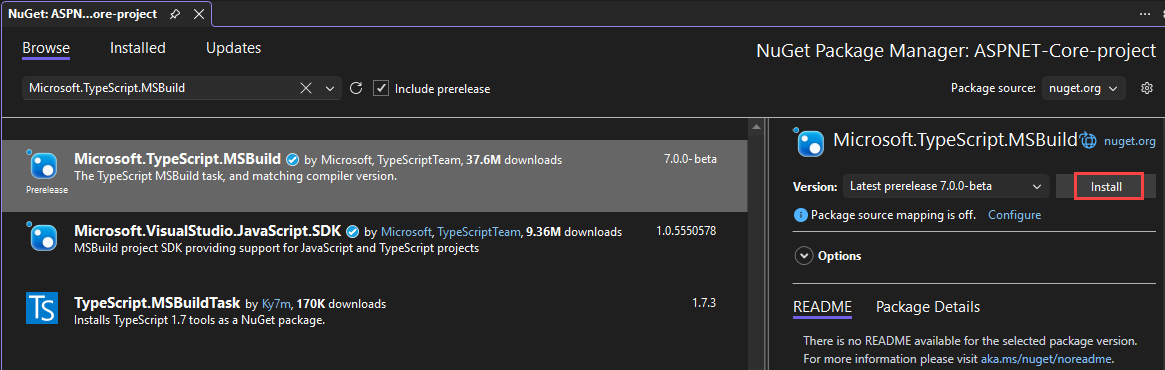The height and width of the screenshot is (370, 1165).
Task: Click the 1.7.3 version text
Action: pyautogui.click(x=704, y=303)
